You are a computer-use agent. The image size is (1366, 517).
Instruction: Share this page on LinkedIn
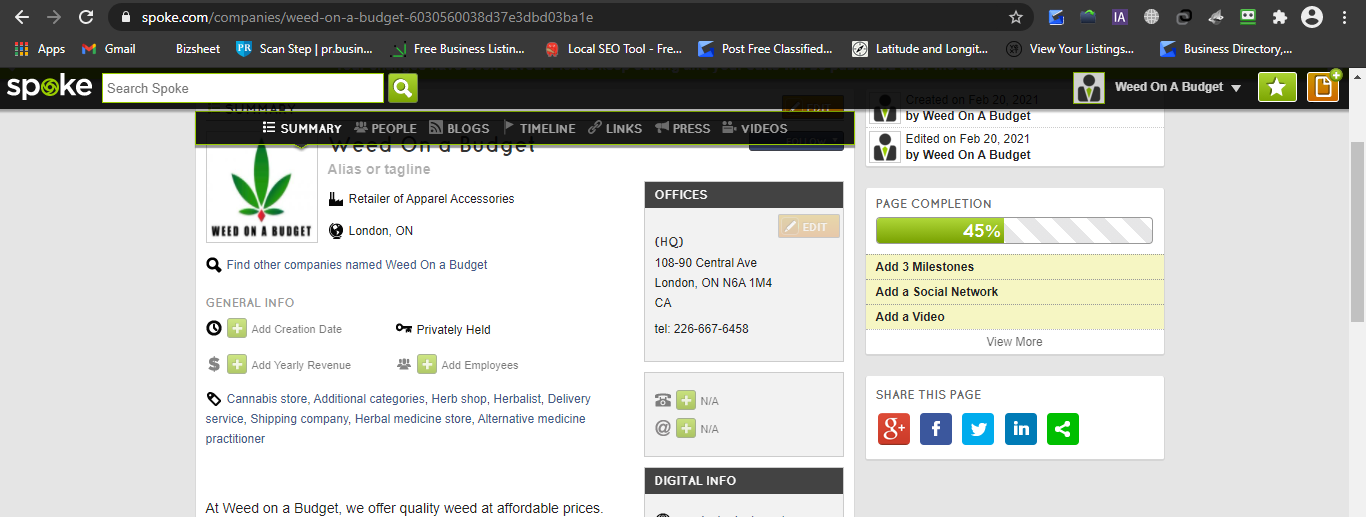[1021, 429]
